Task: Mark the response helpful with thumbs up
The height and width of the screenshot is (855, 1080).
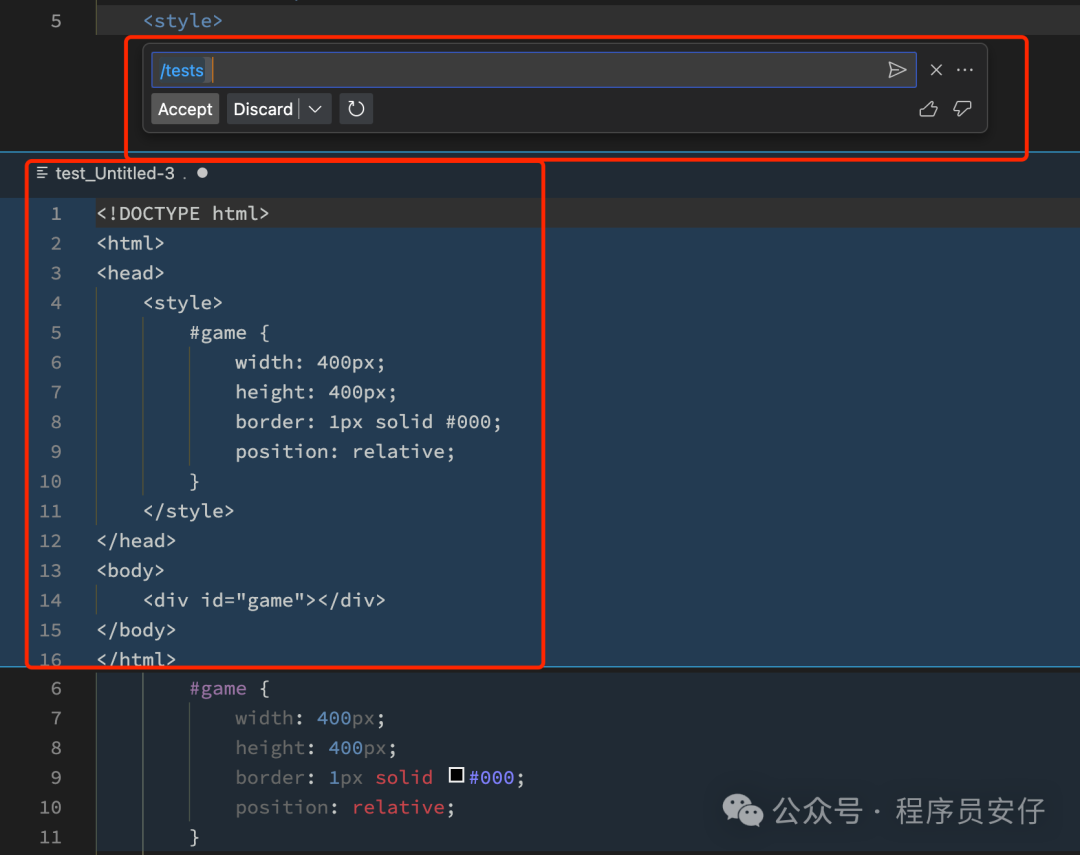Action: pos(928,109)
